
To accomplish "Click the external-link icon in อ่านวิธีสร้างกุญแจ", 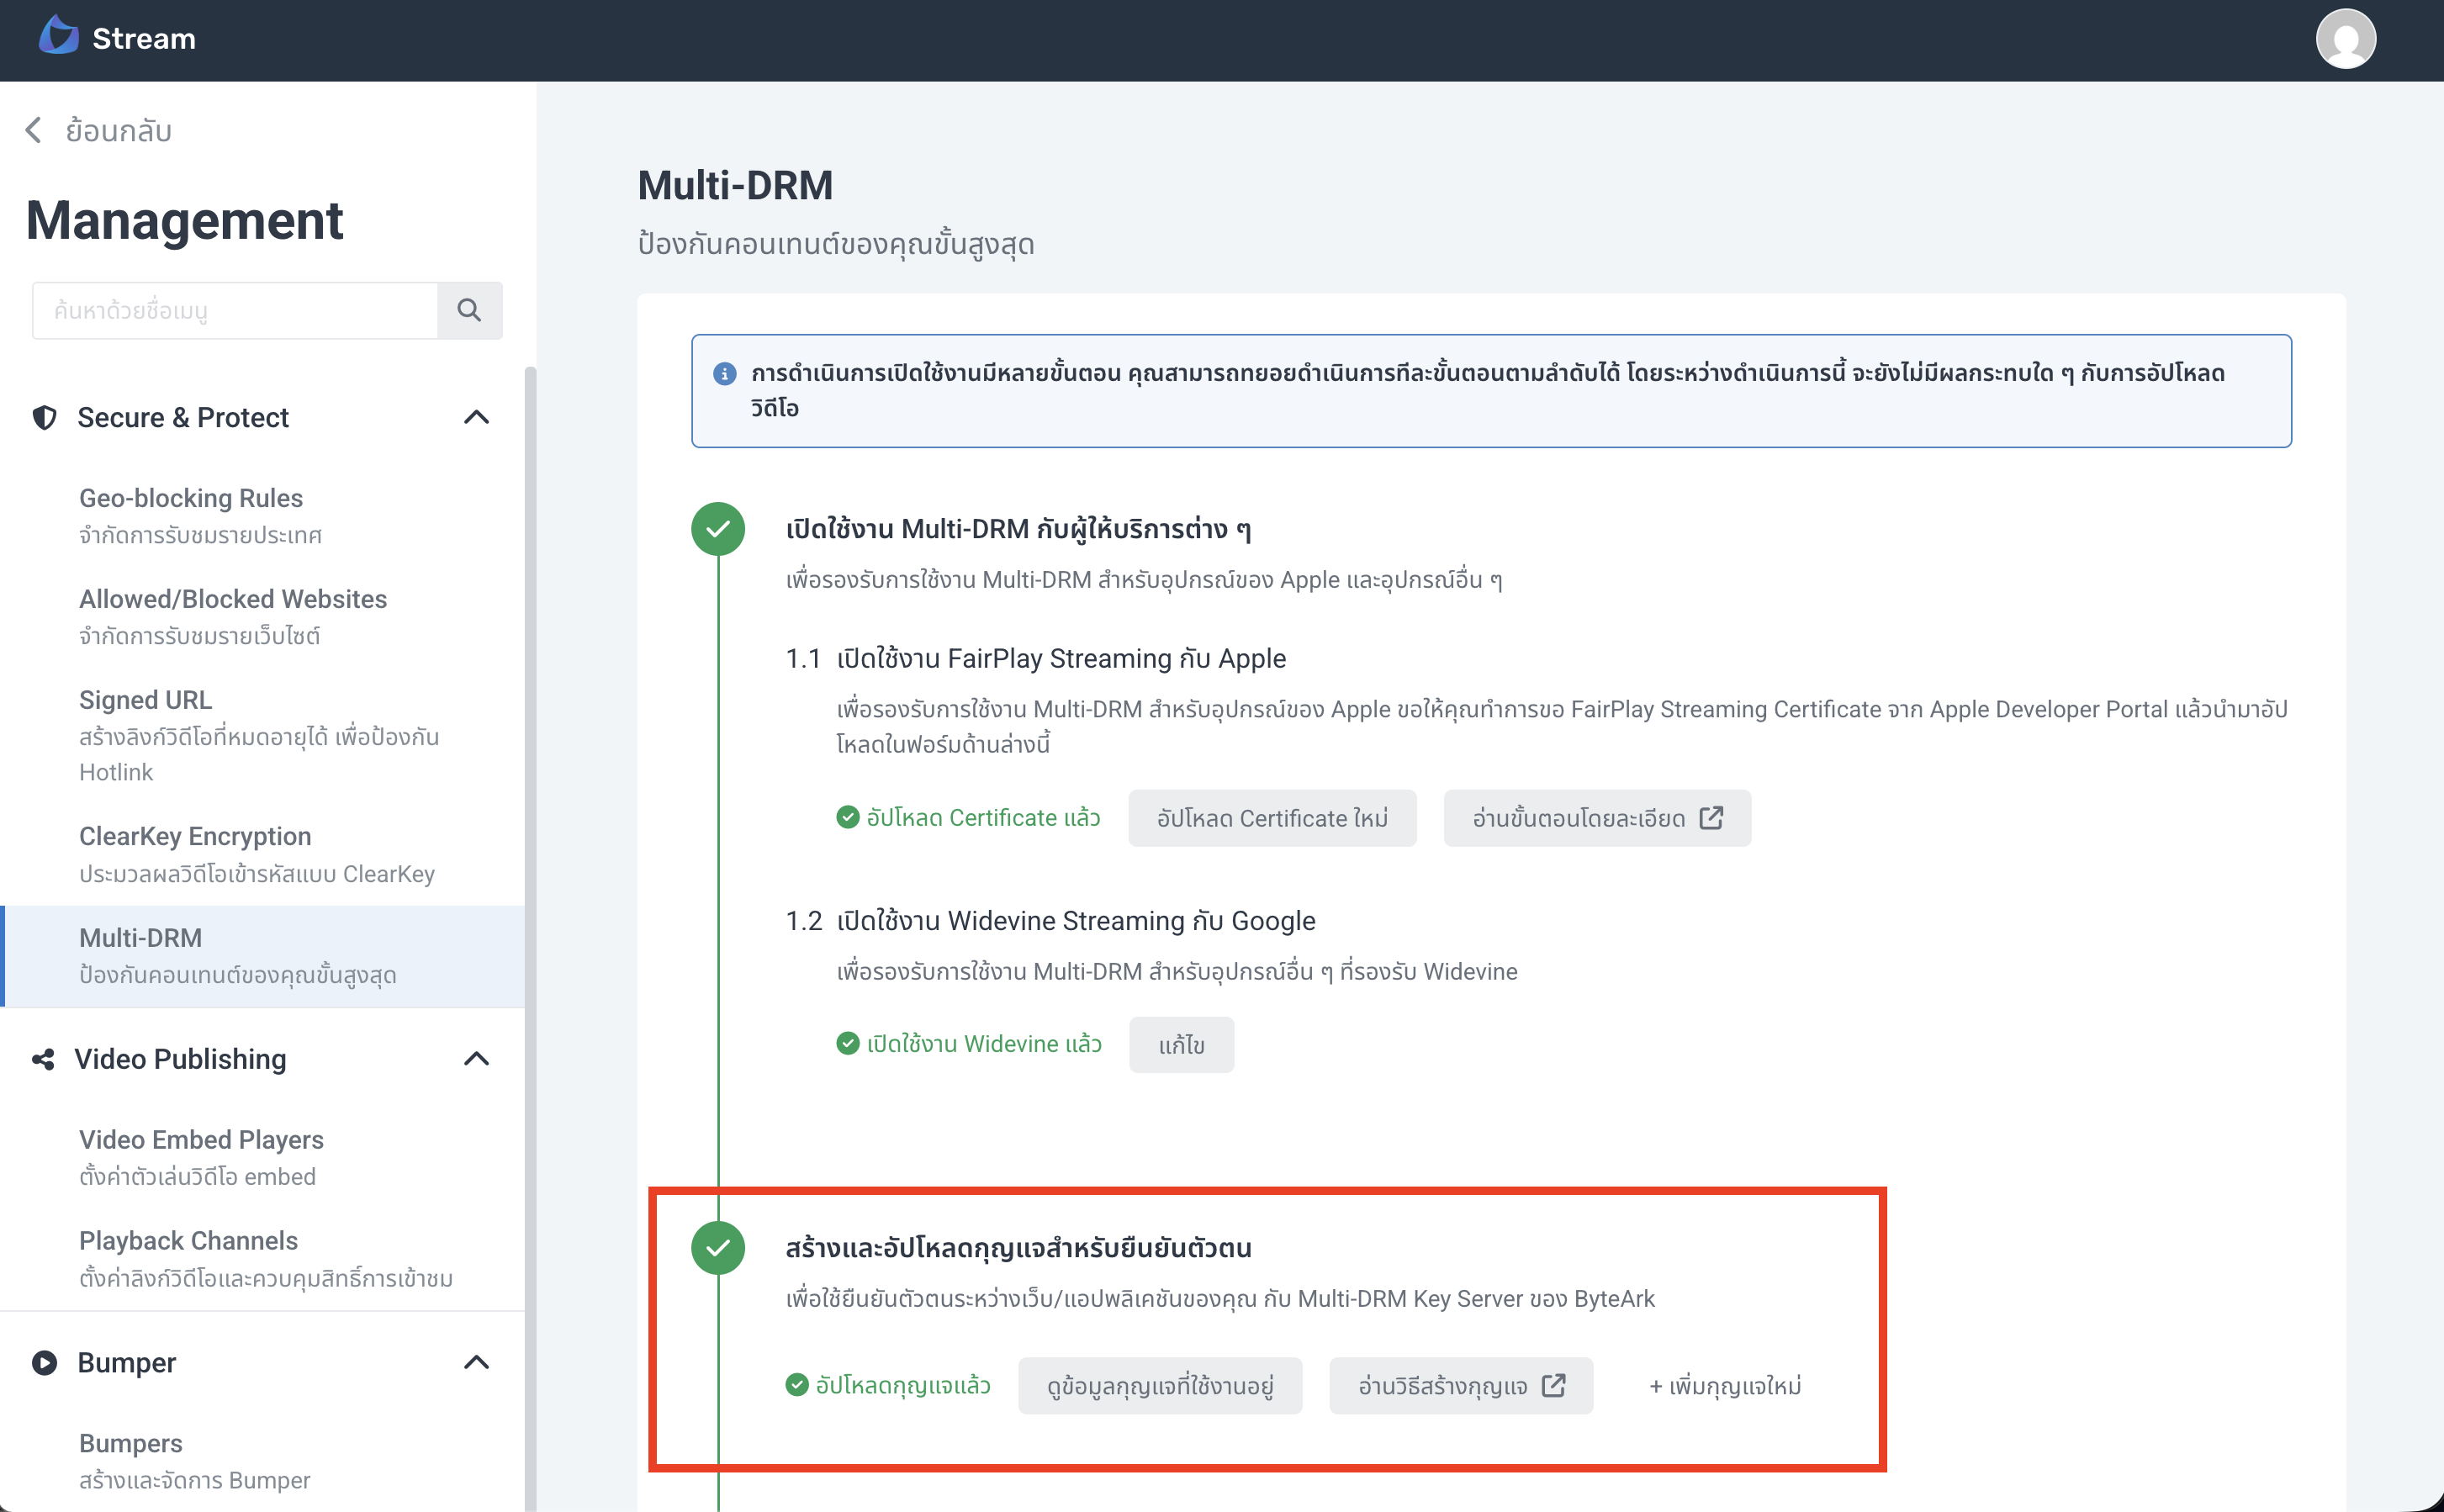I will pos(1553,1385).
